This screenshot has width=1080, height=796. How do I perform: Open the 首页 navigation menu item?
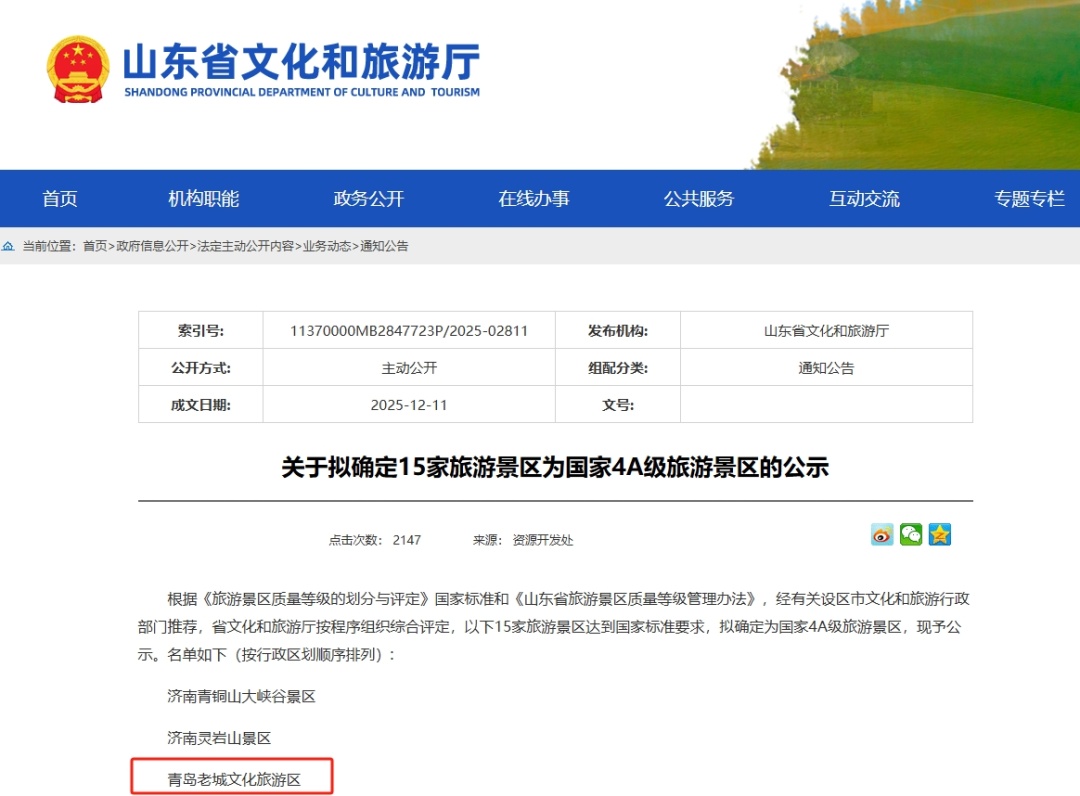pos(59,199)
